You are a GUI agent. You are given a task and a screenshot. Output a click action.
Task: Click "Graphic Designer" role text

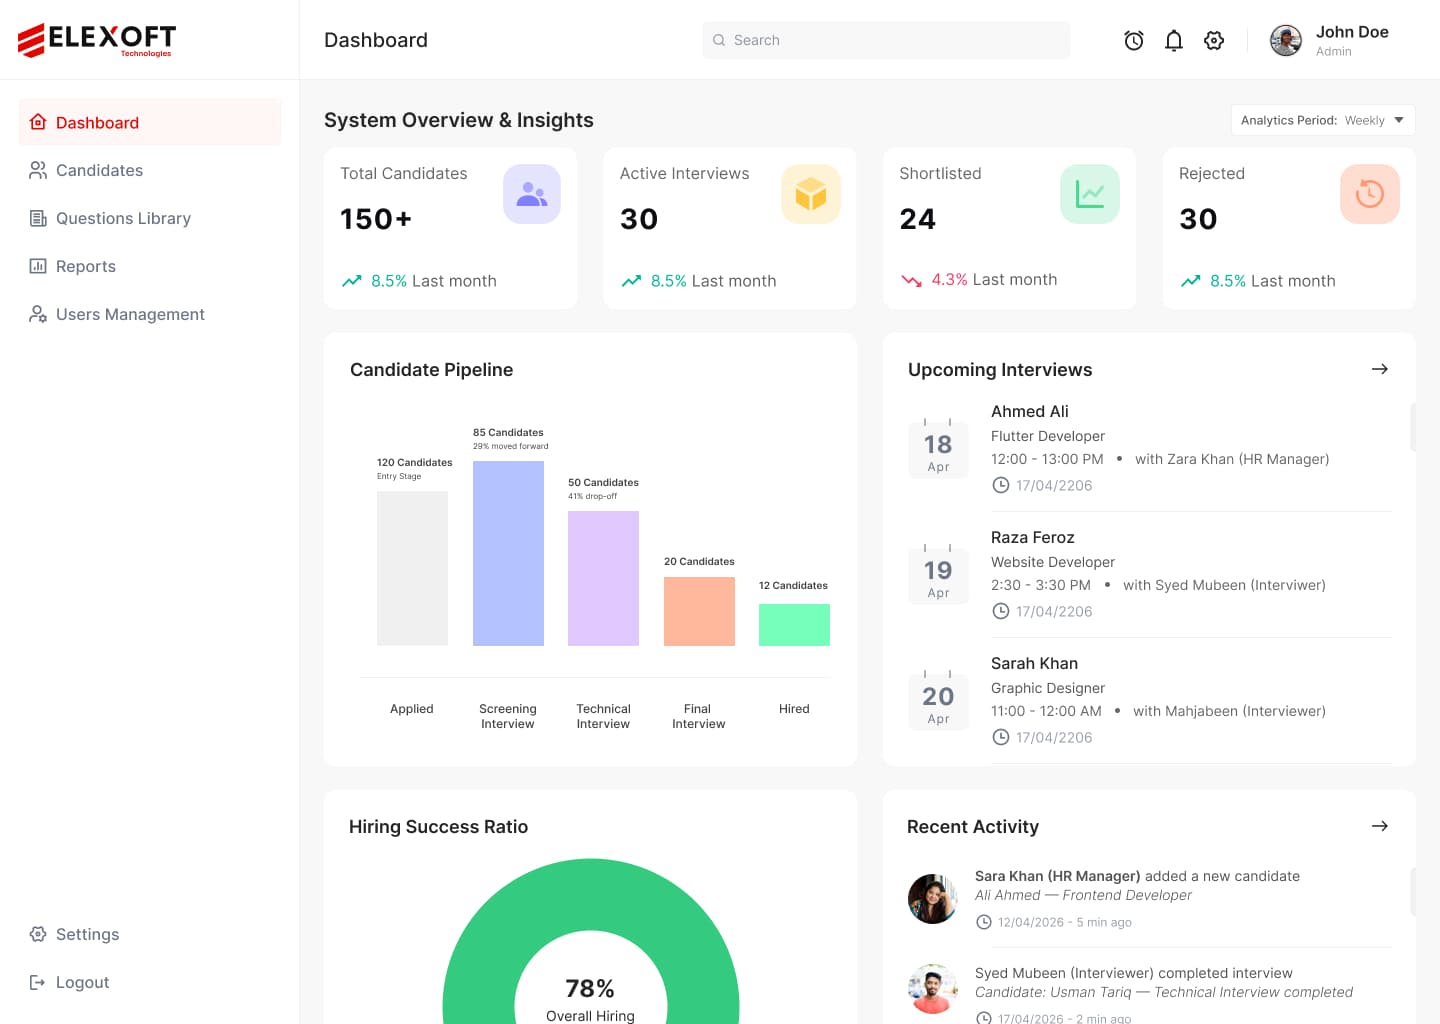tap(1048, 688)
